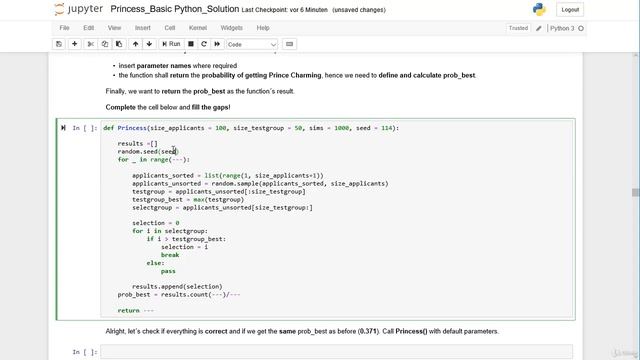
Task: Move selected cell down arrow
Action: (149, 44)
